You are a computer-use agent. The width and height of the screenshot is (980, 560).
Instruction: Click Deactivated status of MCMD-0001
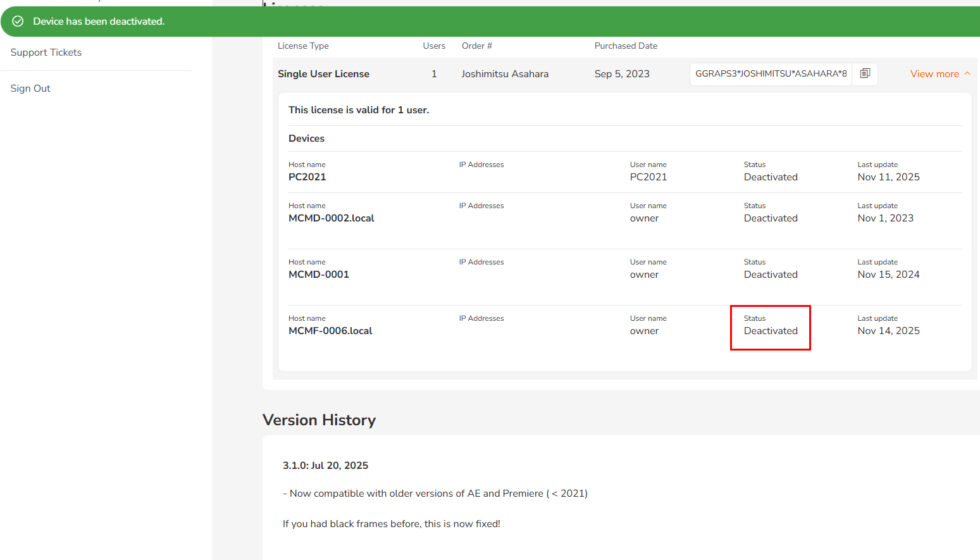tap(770, 274)
